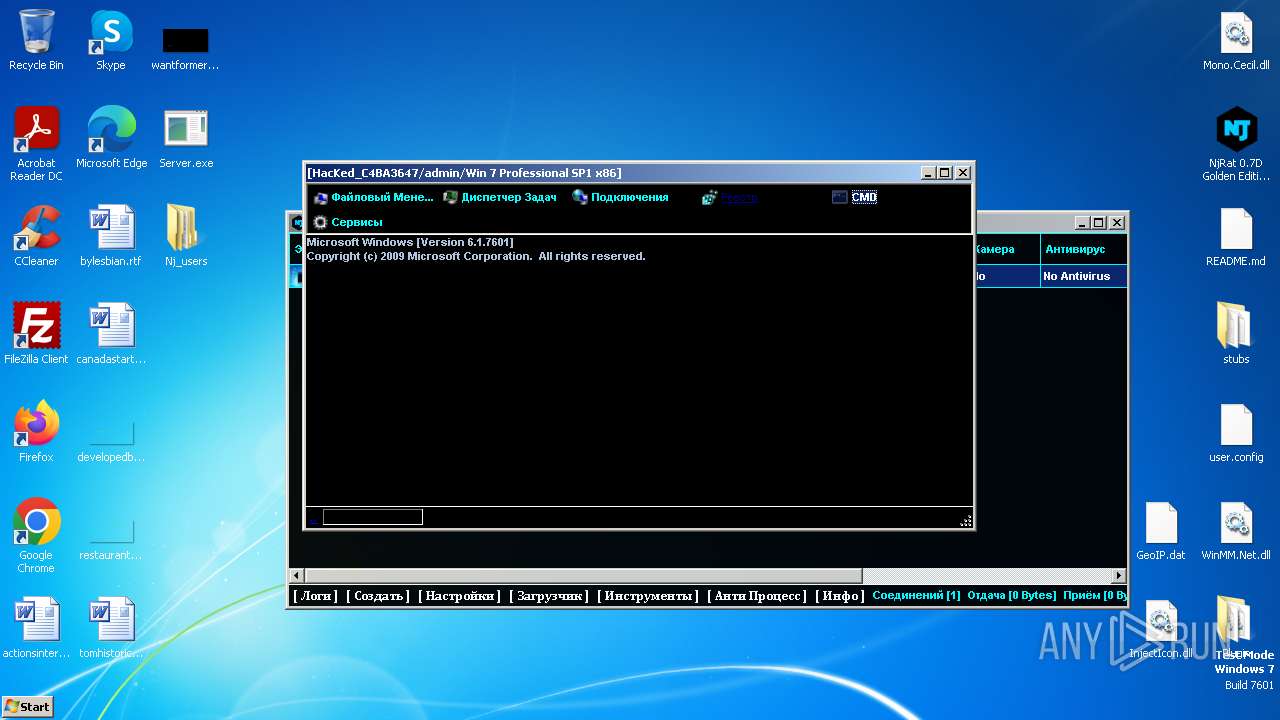Open the Nj_users folder

[x=185, y=236]
